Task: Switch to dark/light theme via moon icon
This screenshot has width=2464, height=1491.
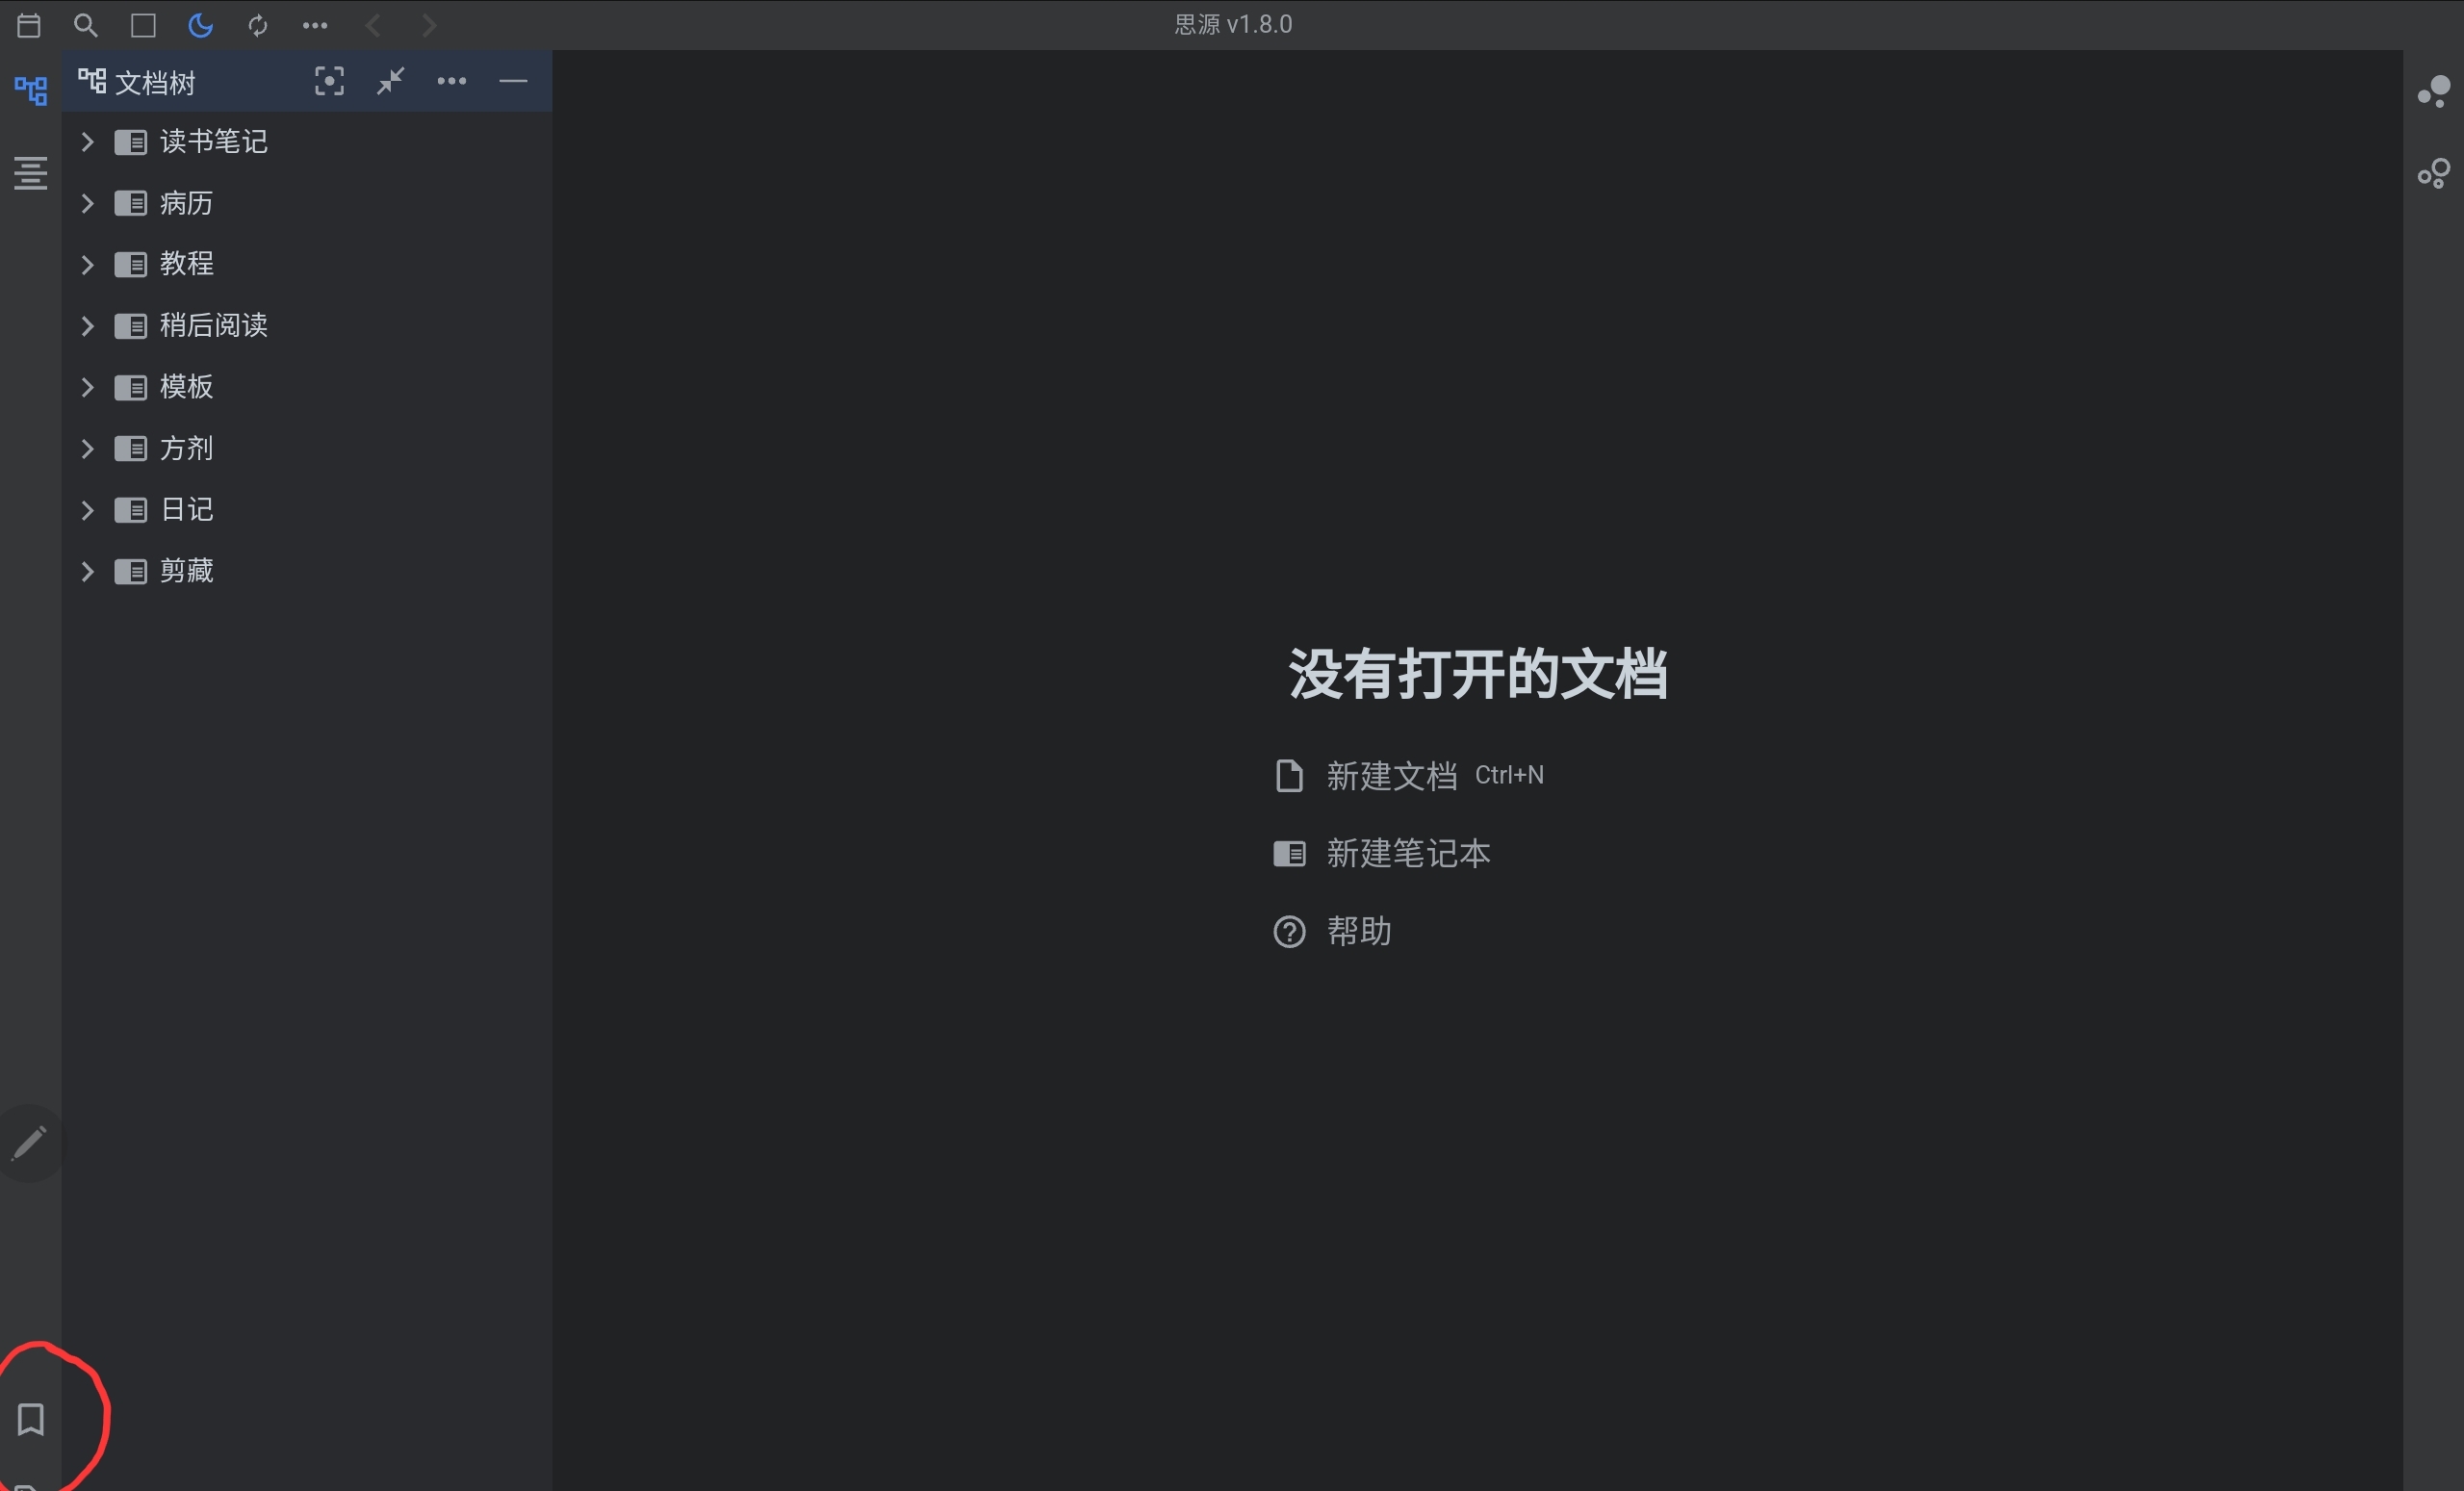Action: (200, 25)
